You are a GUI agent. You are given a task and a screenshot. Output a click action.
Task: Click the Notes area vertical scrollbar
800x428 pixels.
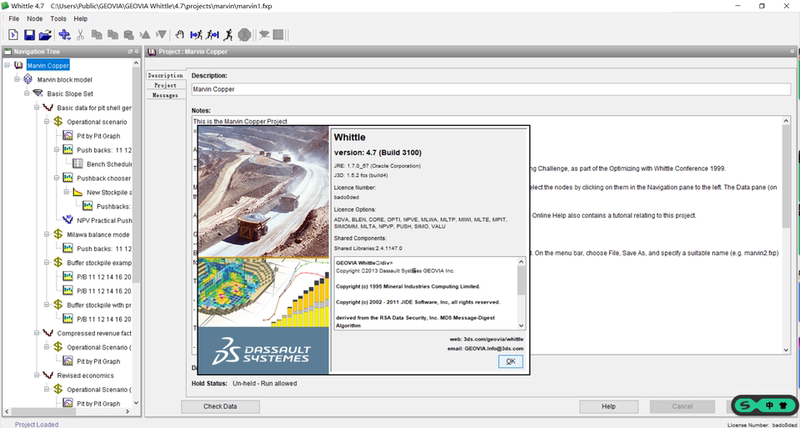(786, 235)
